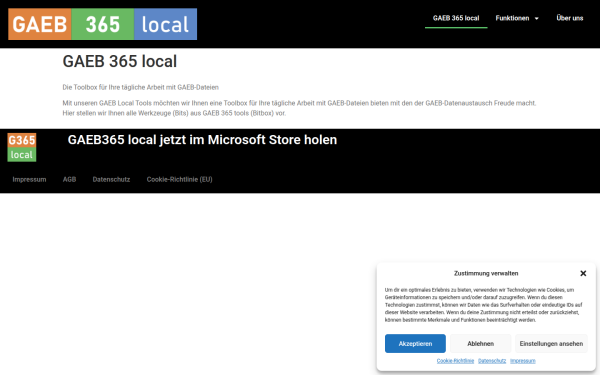
Task: Click the GAEB 365 local header logo
Action: pos(103,24)
